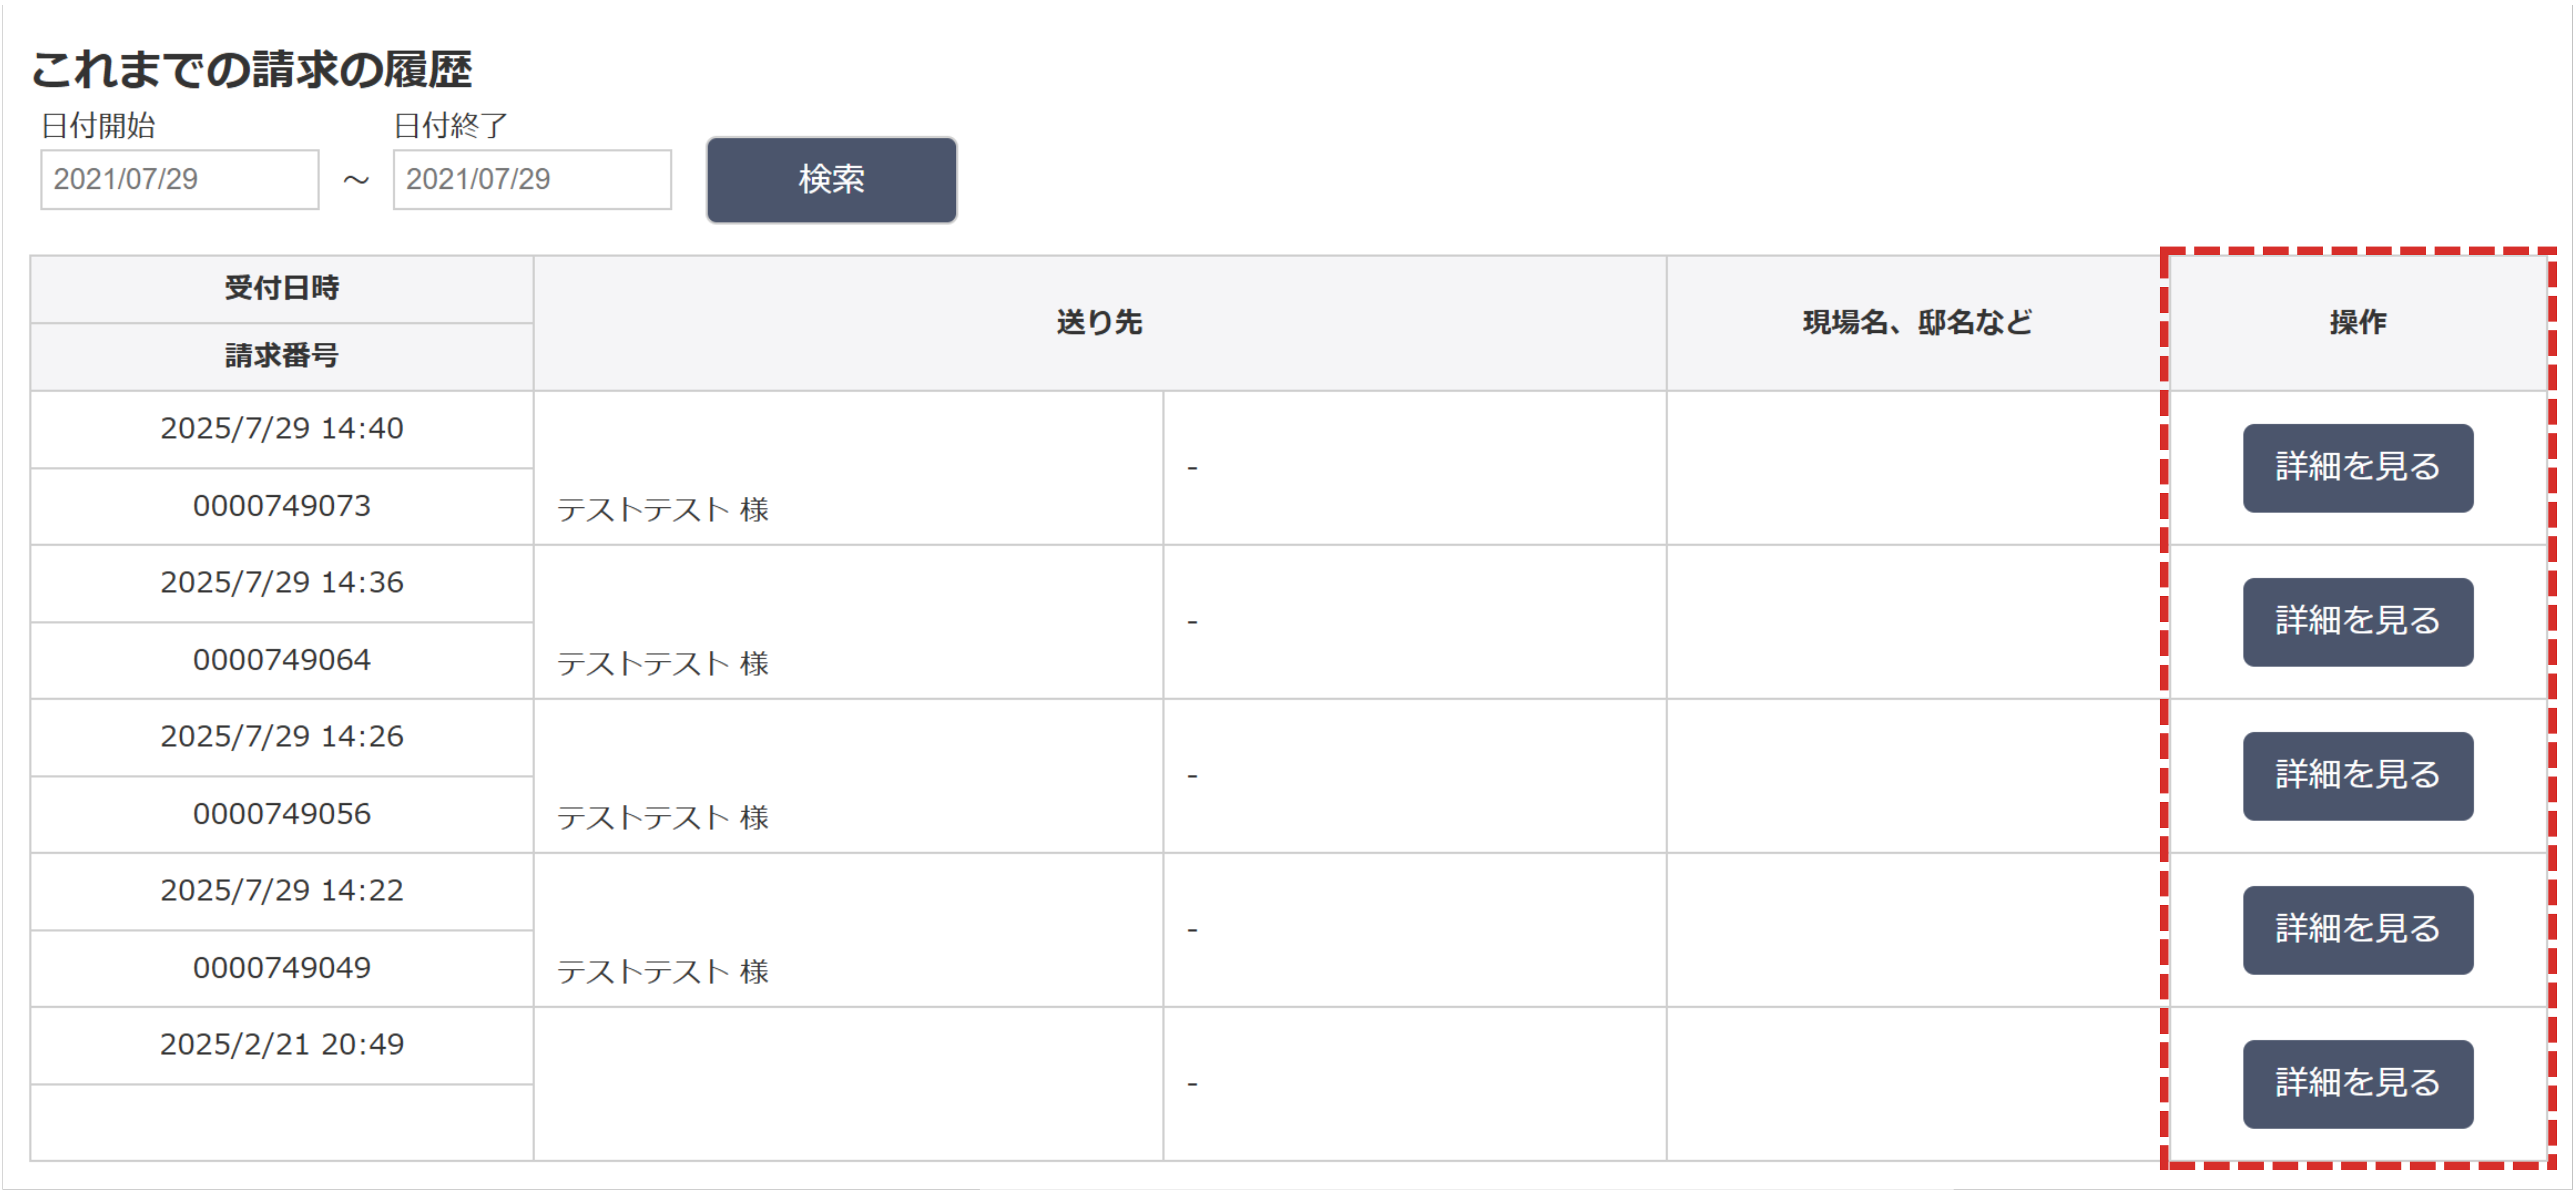The height and width of the screenshot is (1194, 2576).
Task: Click the 操作 column header
Action: pos(2357,323)
